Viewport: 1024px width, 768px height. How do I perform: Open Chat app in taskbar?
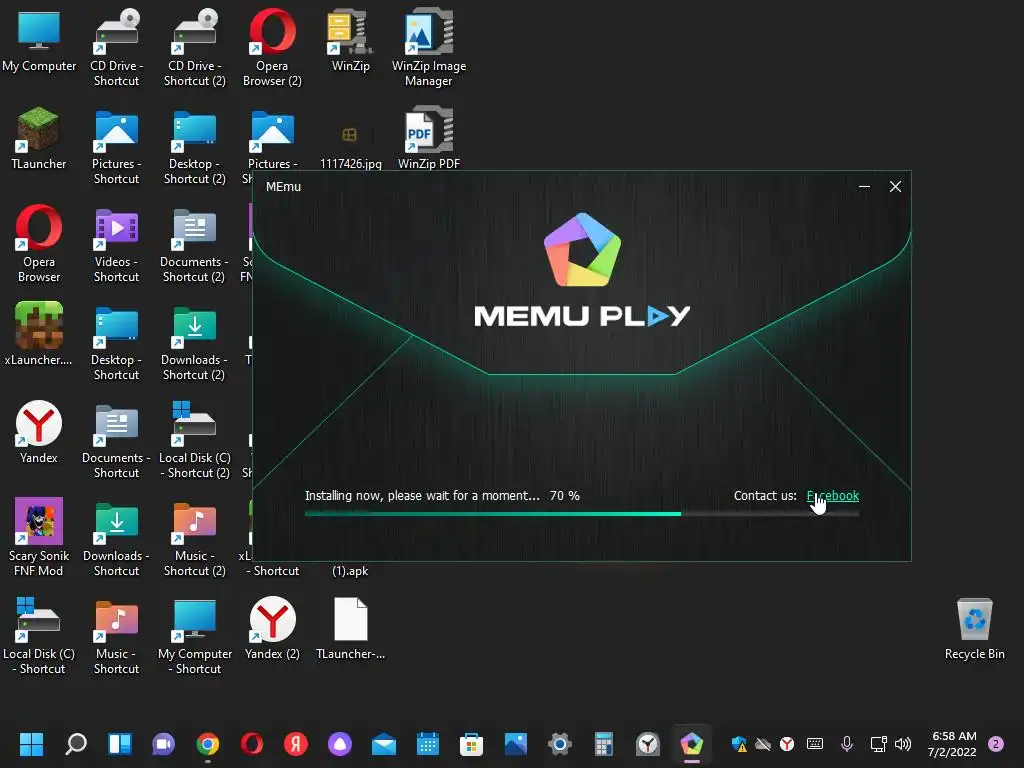point(163,744)
